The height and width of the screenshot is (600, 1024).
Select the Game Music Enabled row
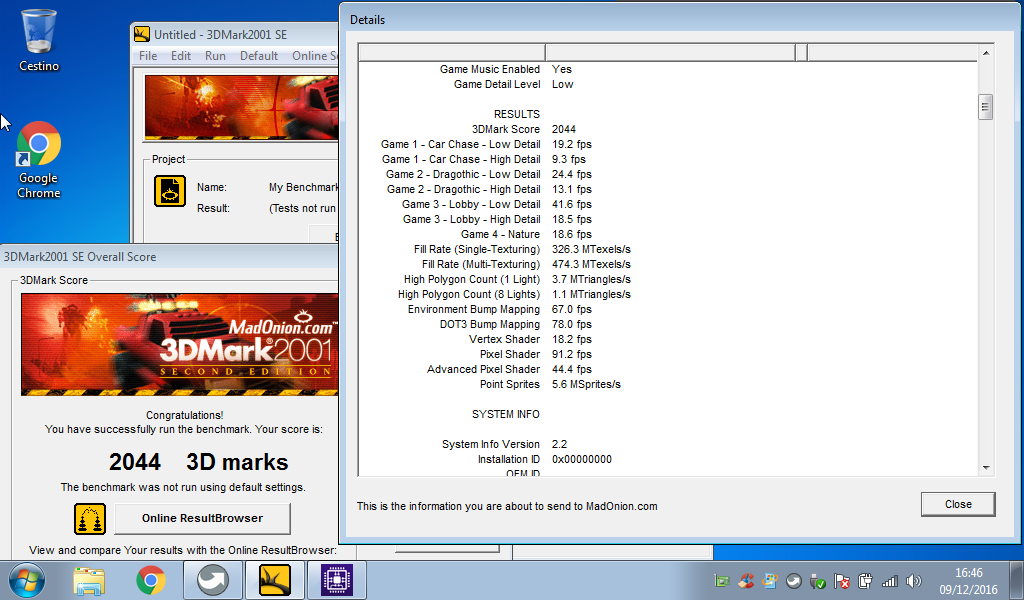pos(505,69)
